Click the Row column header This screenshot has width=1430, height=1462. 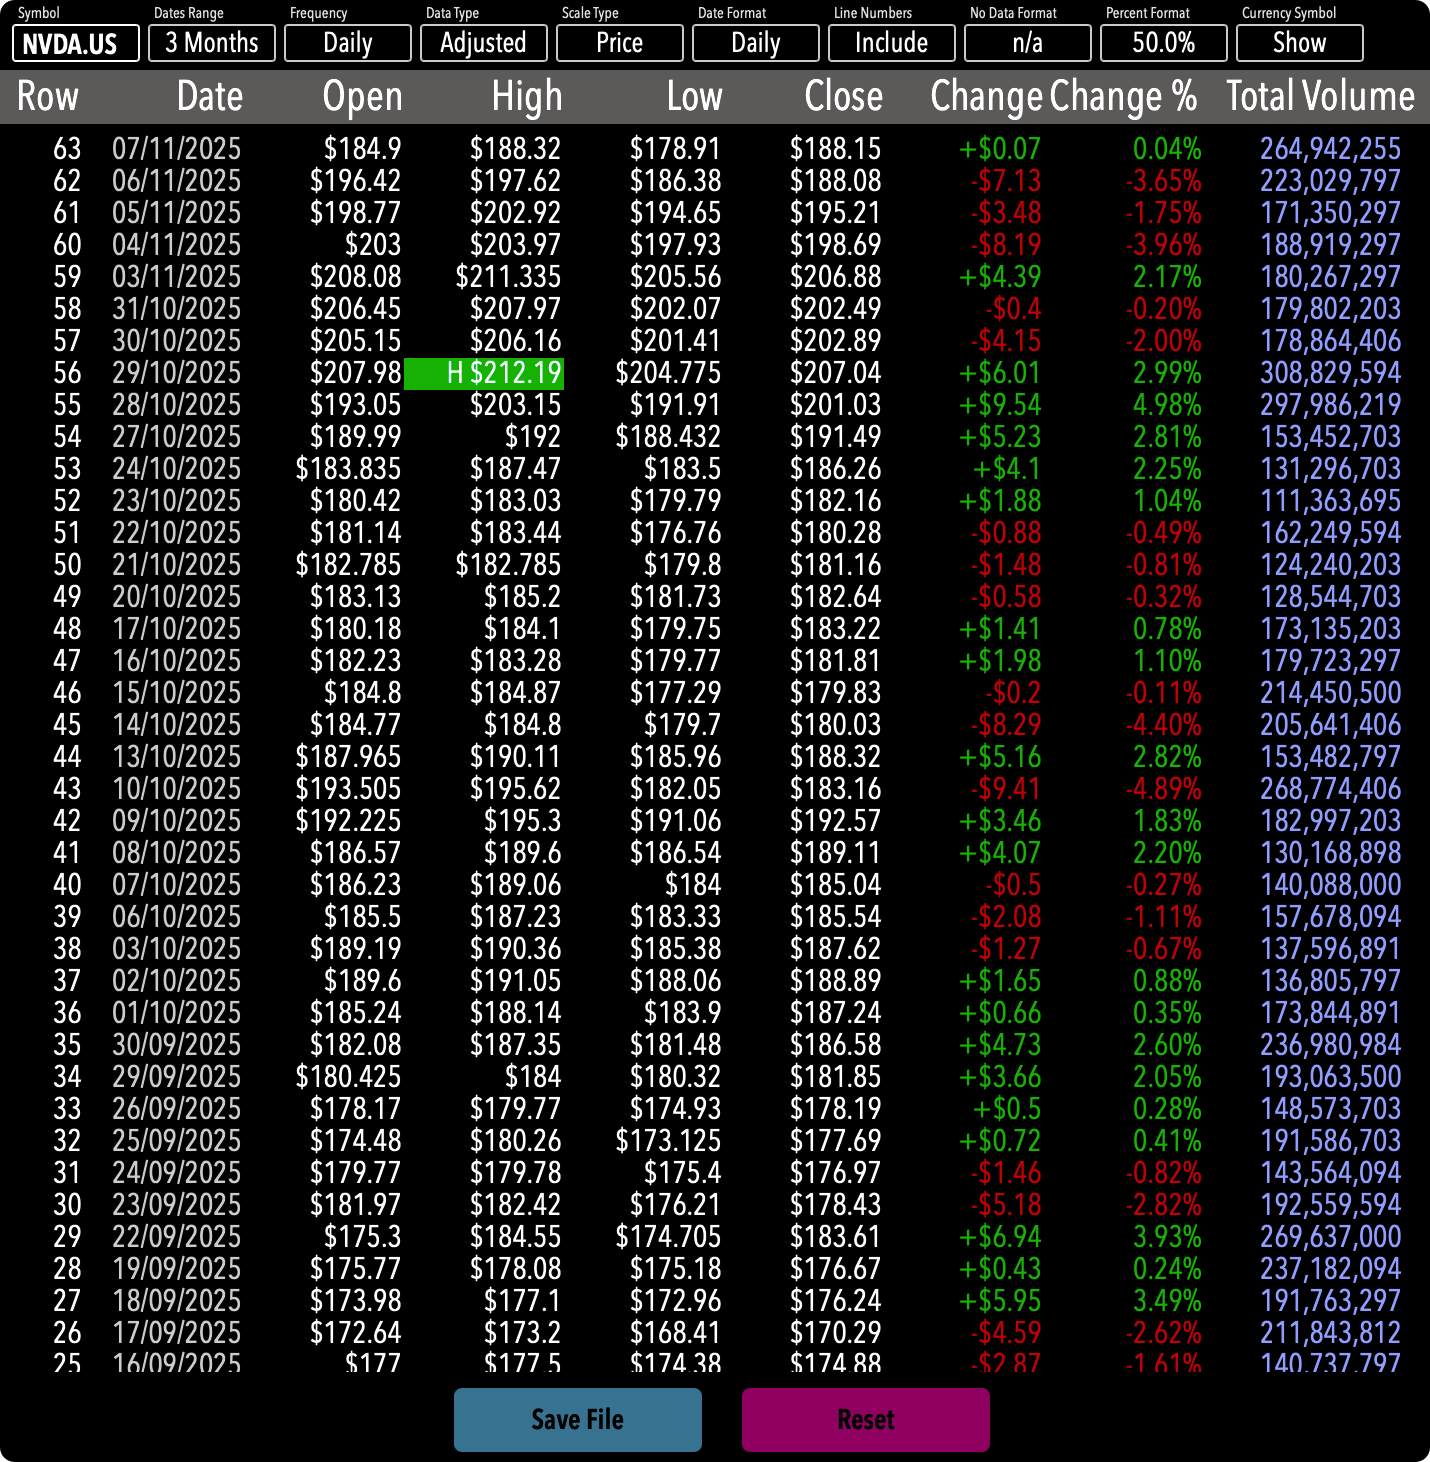click(48, 97)
